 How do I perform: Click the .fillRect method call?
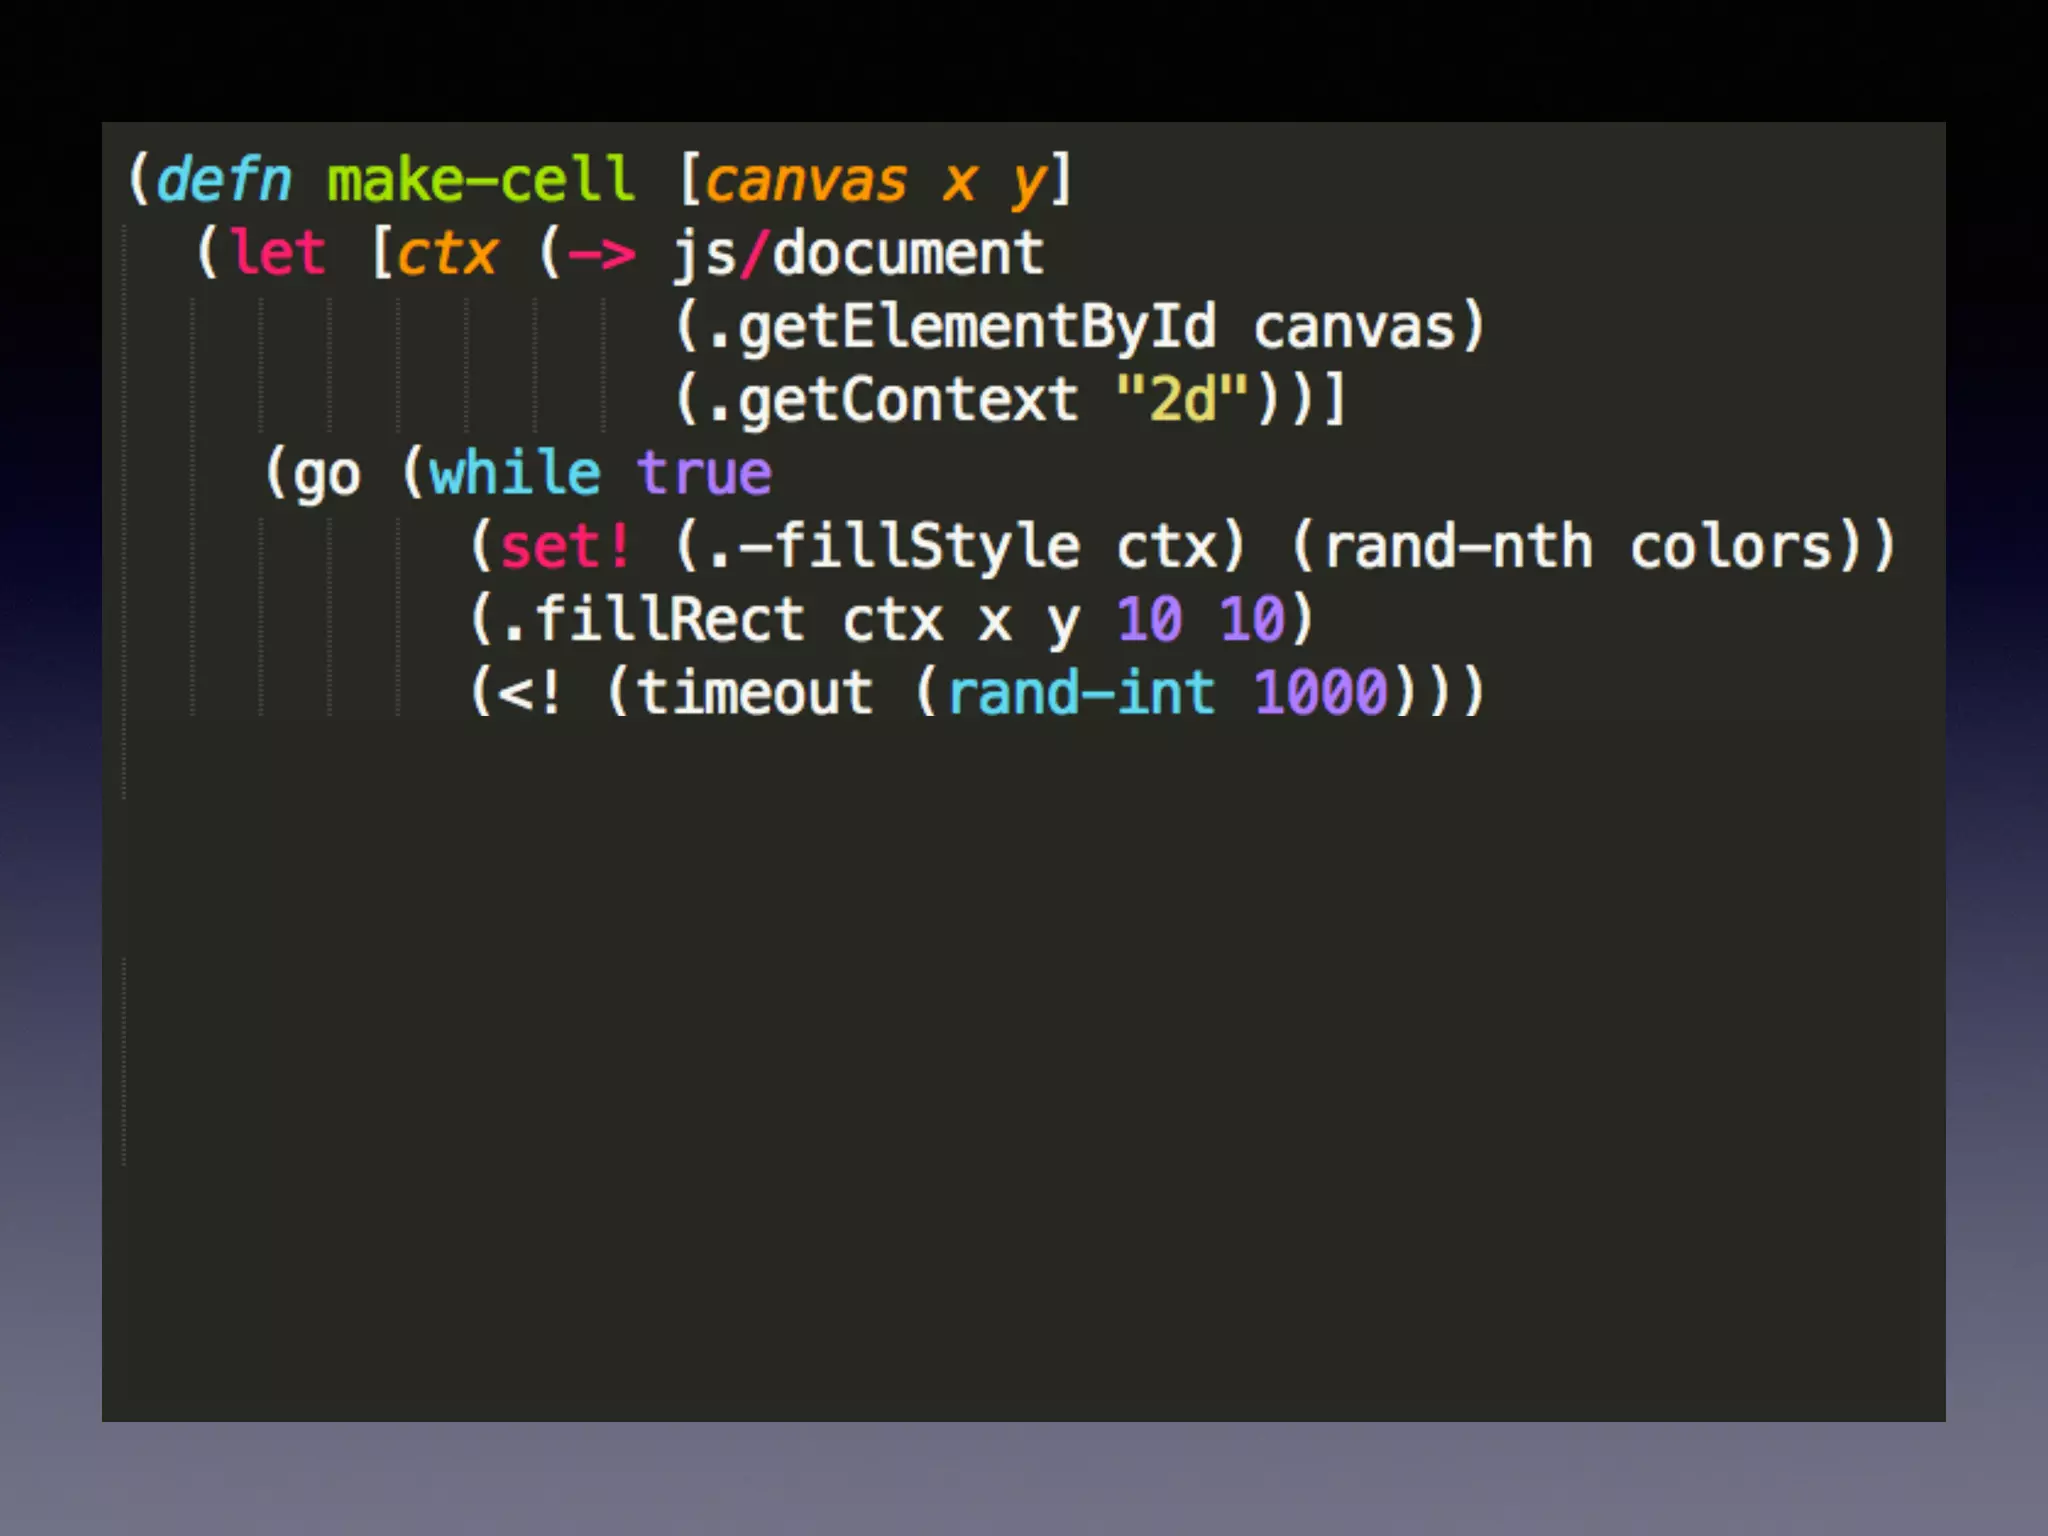653,620
